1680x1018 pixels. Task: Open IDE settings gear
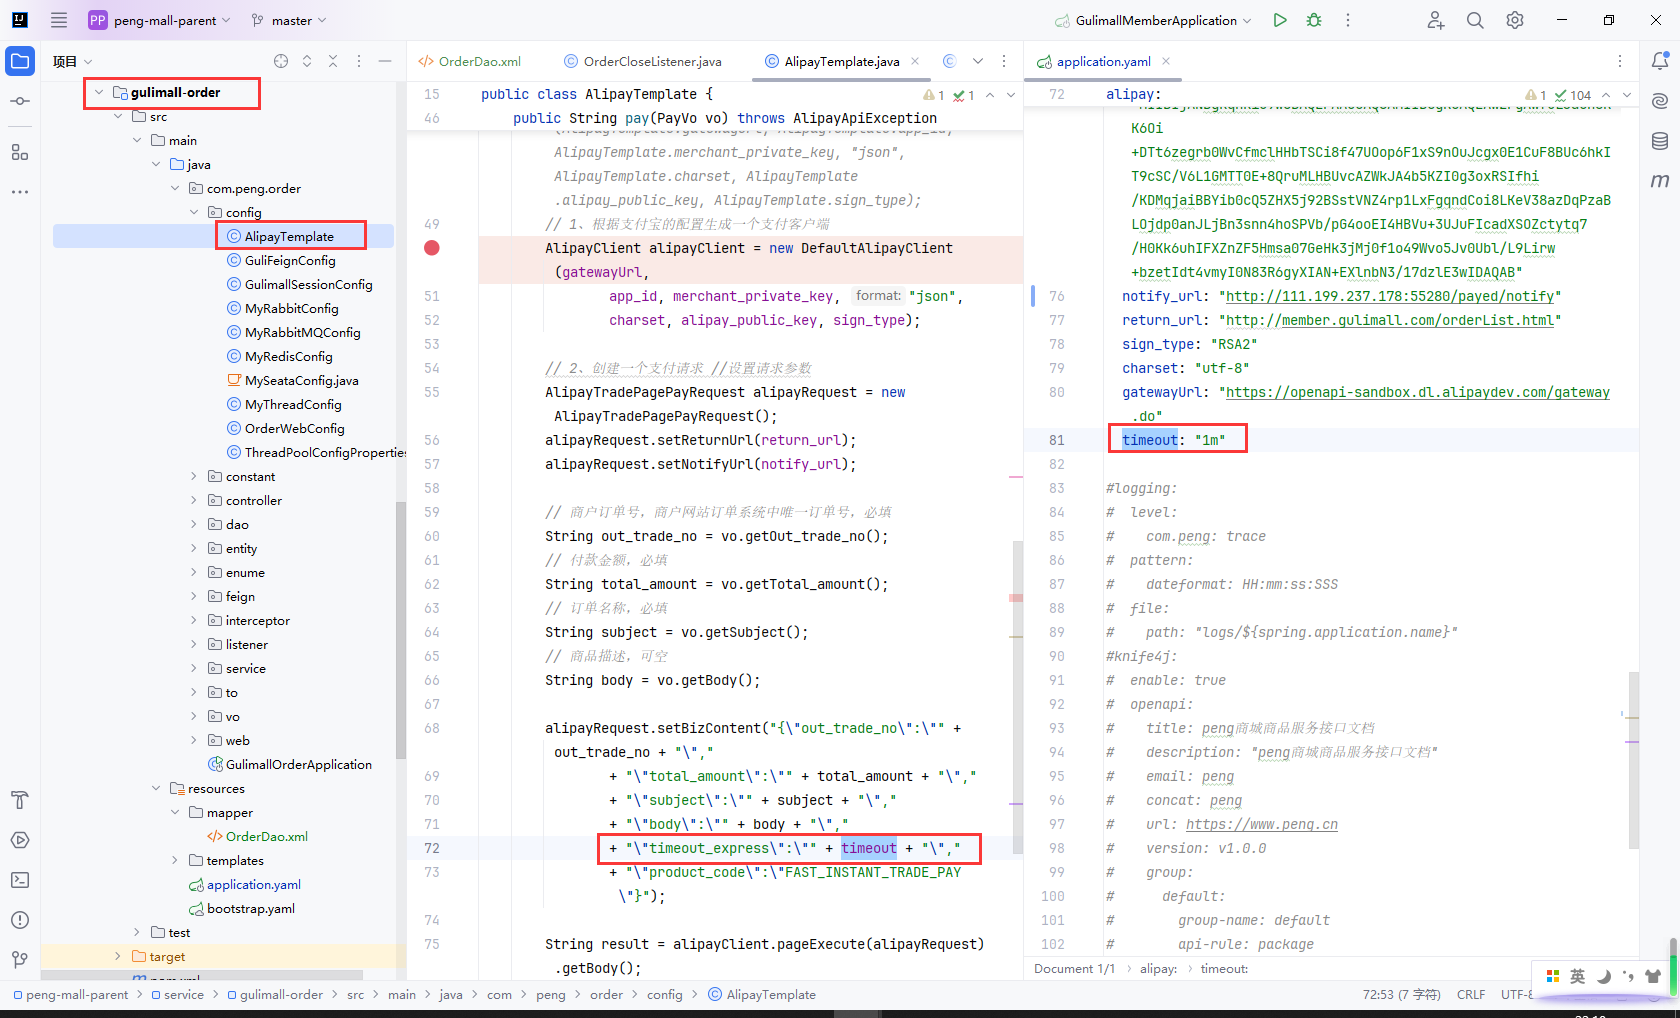click(x=1515, y=20)
